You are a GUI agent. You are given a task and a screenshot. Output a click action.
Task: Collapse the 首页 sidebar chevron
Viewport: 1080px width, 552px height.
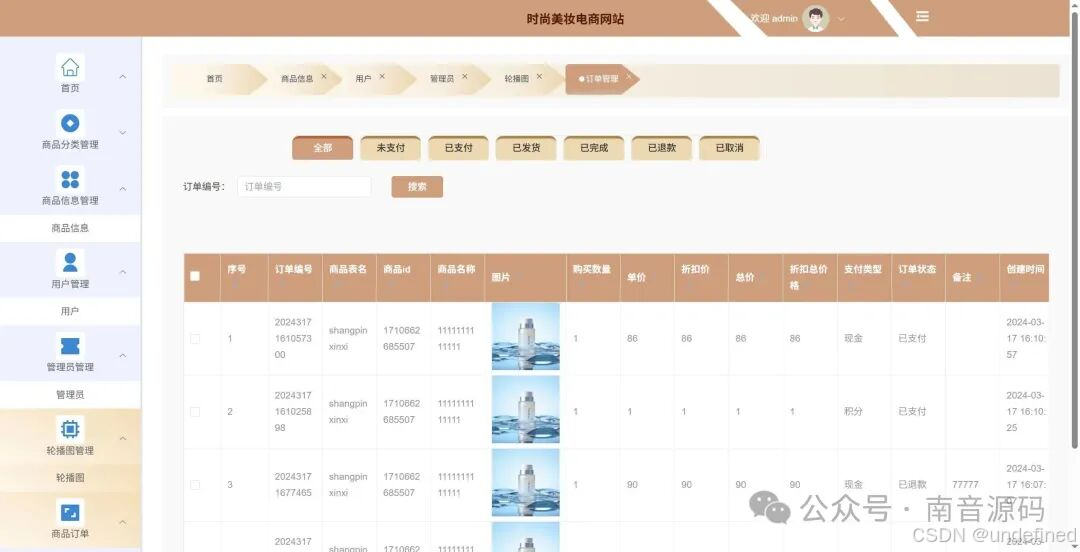tap(123, 76)
